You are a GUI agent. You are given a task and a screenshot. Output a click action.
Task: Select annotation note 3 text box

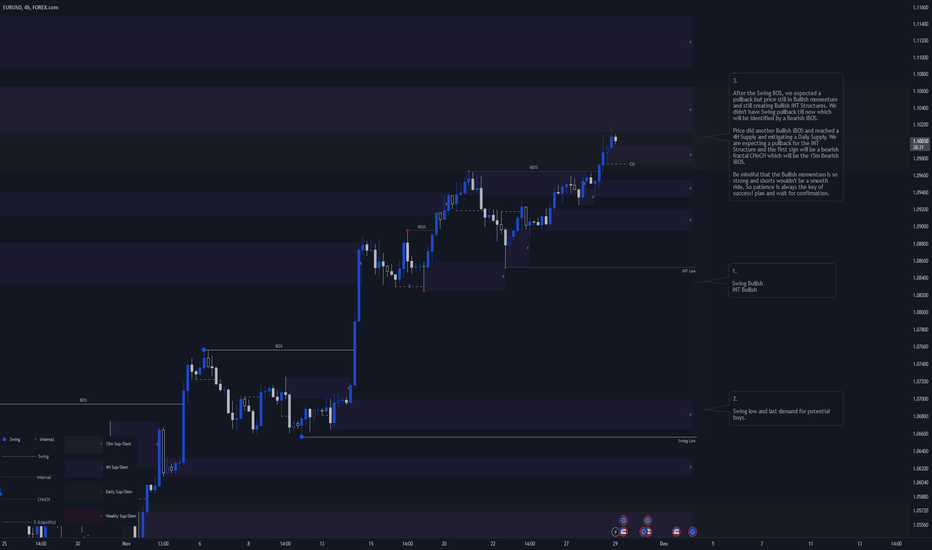click(x=786, y=137)
